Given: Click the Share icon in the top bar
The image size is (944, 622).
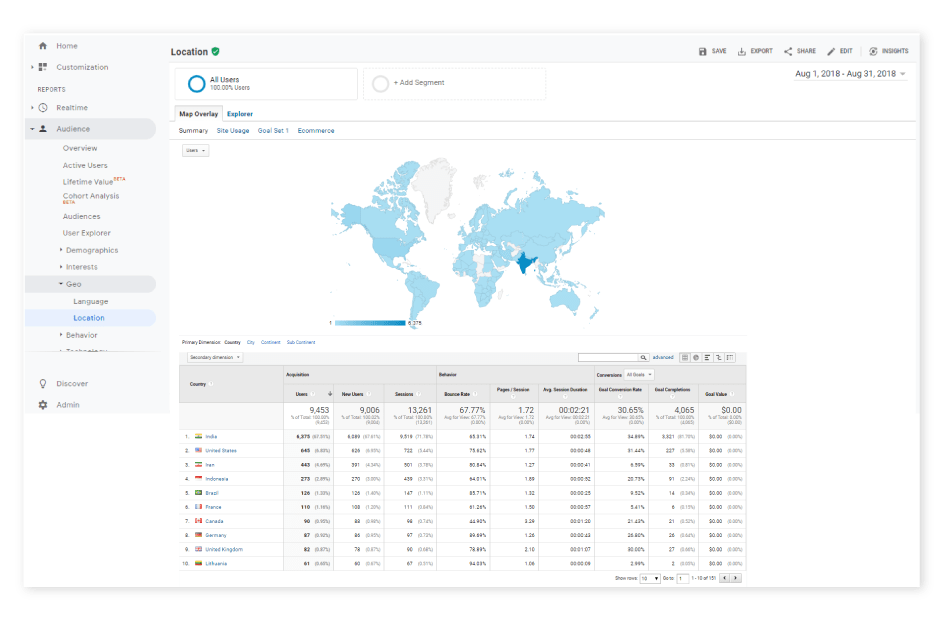Looking at the screenshot, I should 788,52.
